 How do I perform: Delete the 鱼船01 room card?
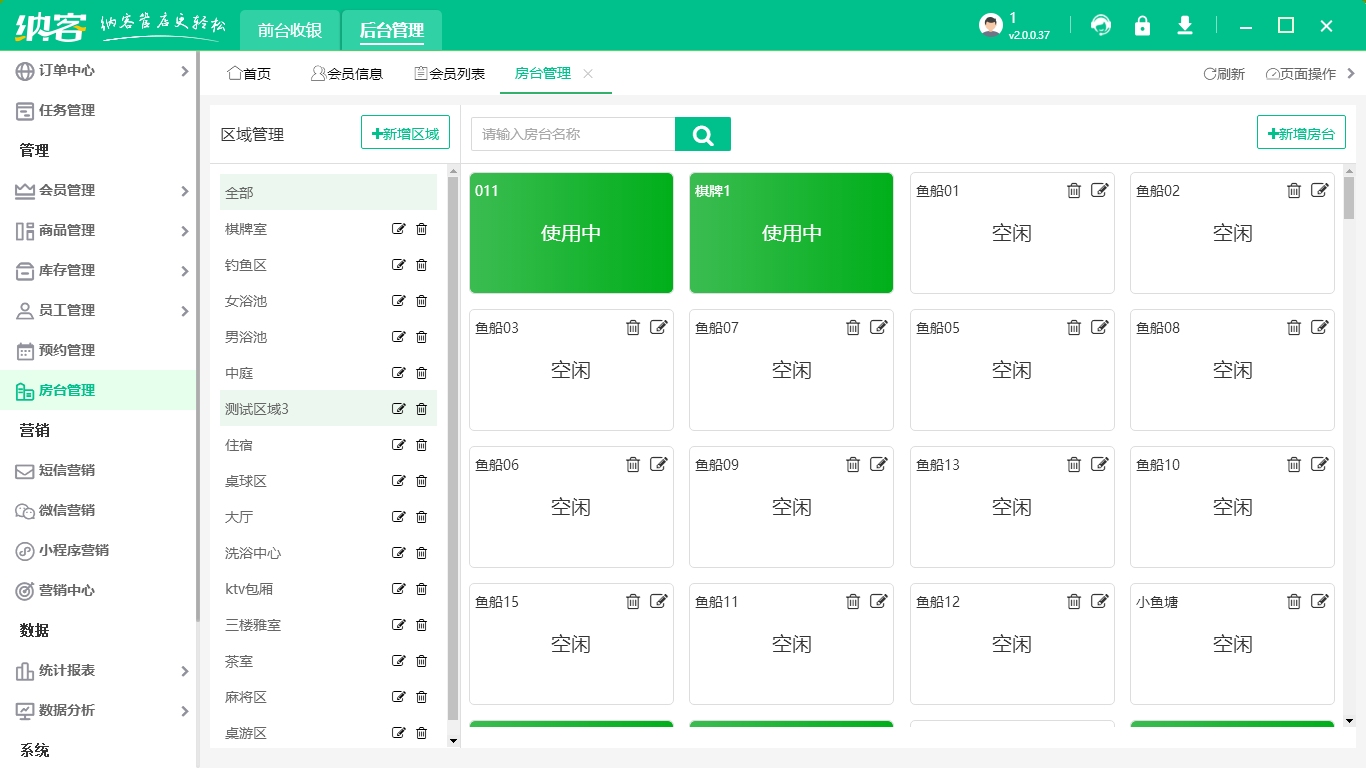1073,190
